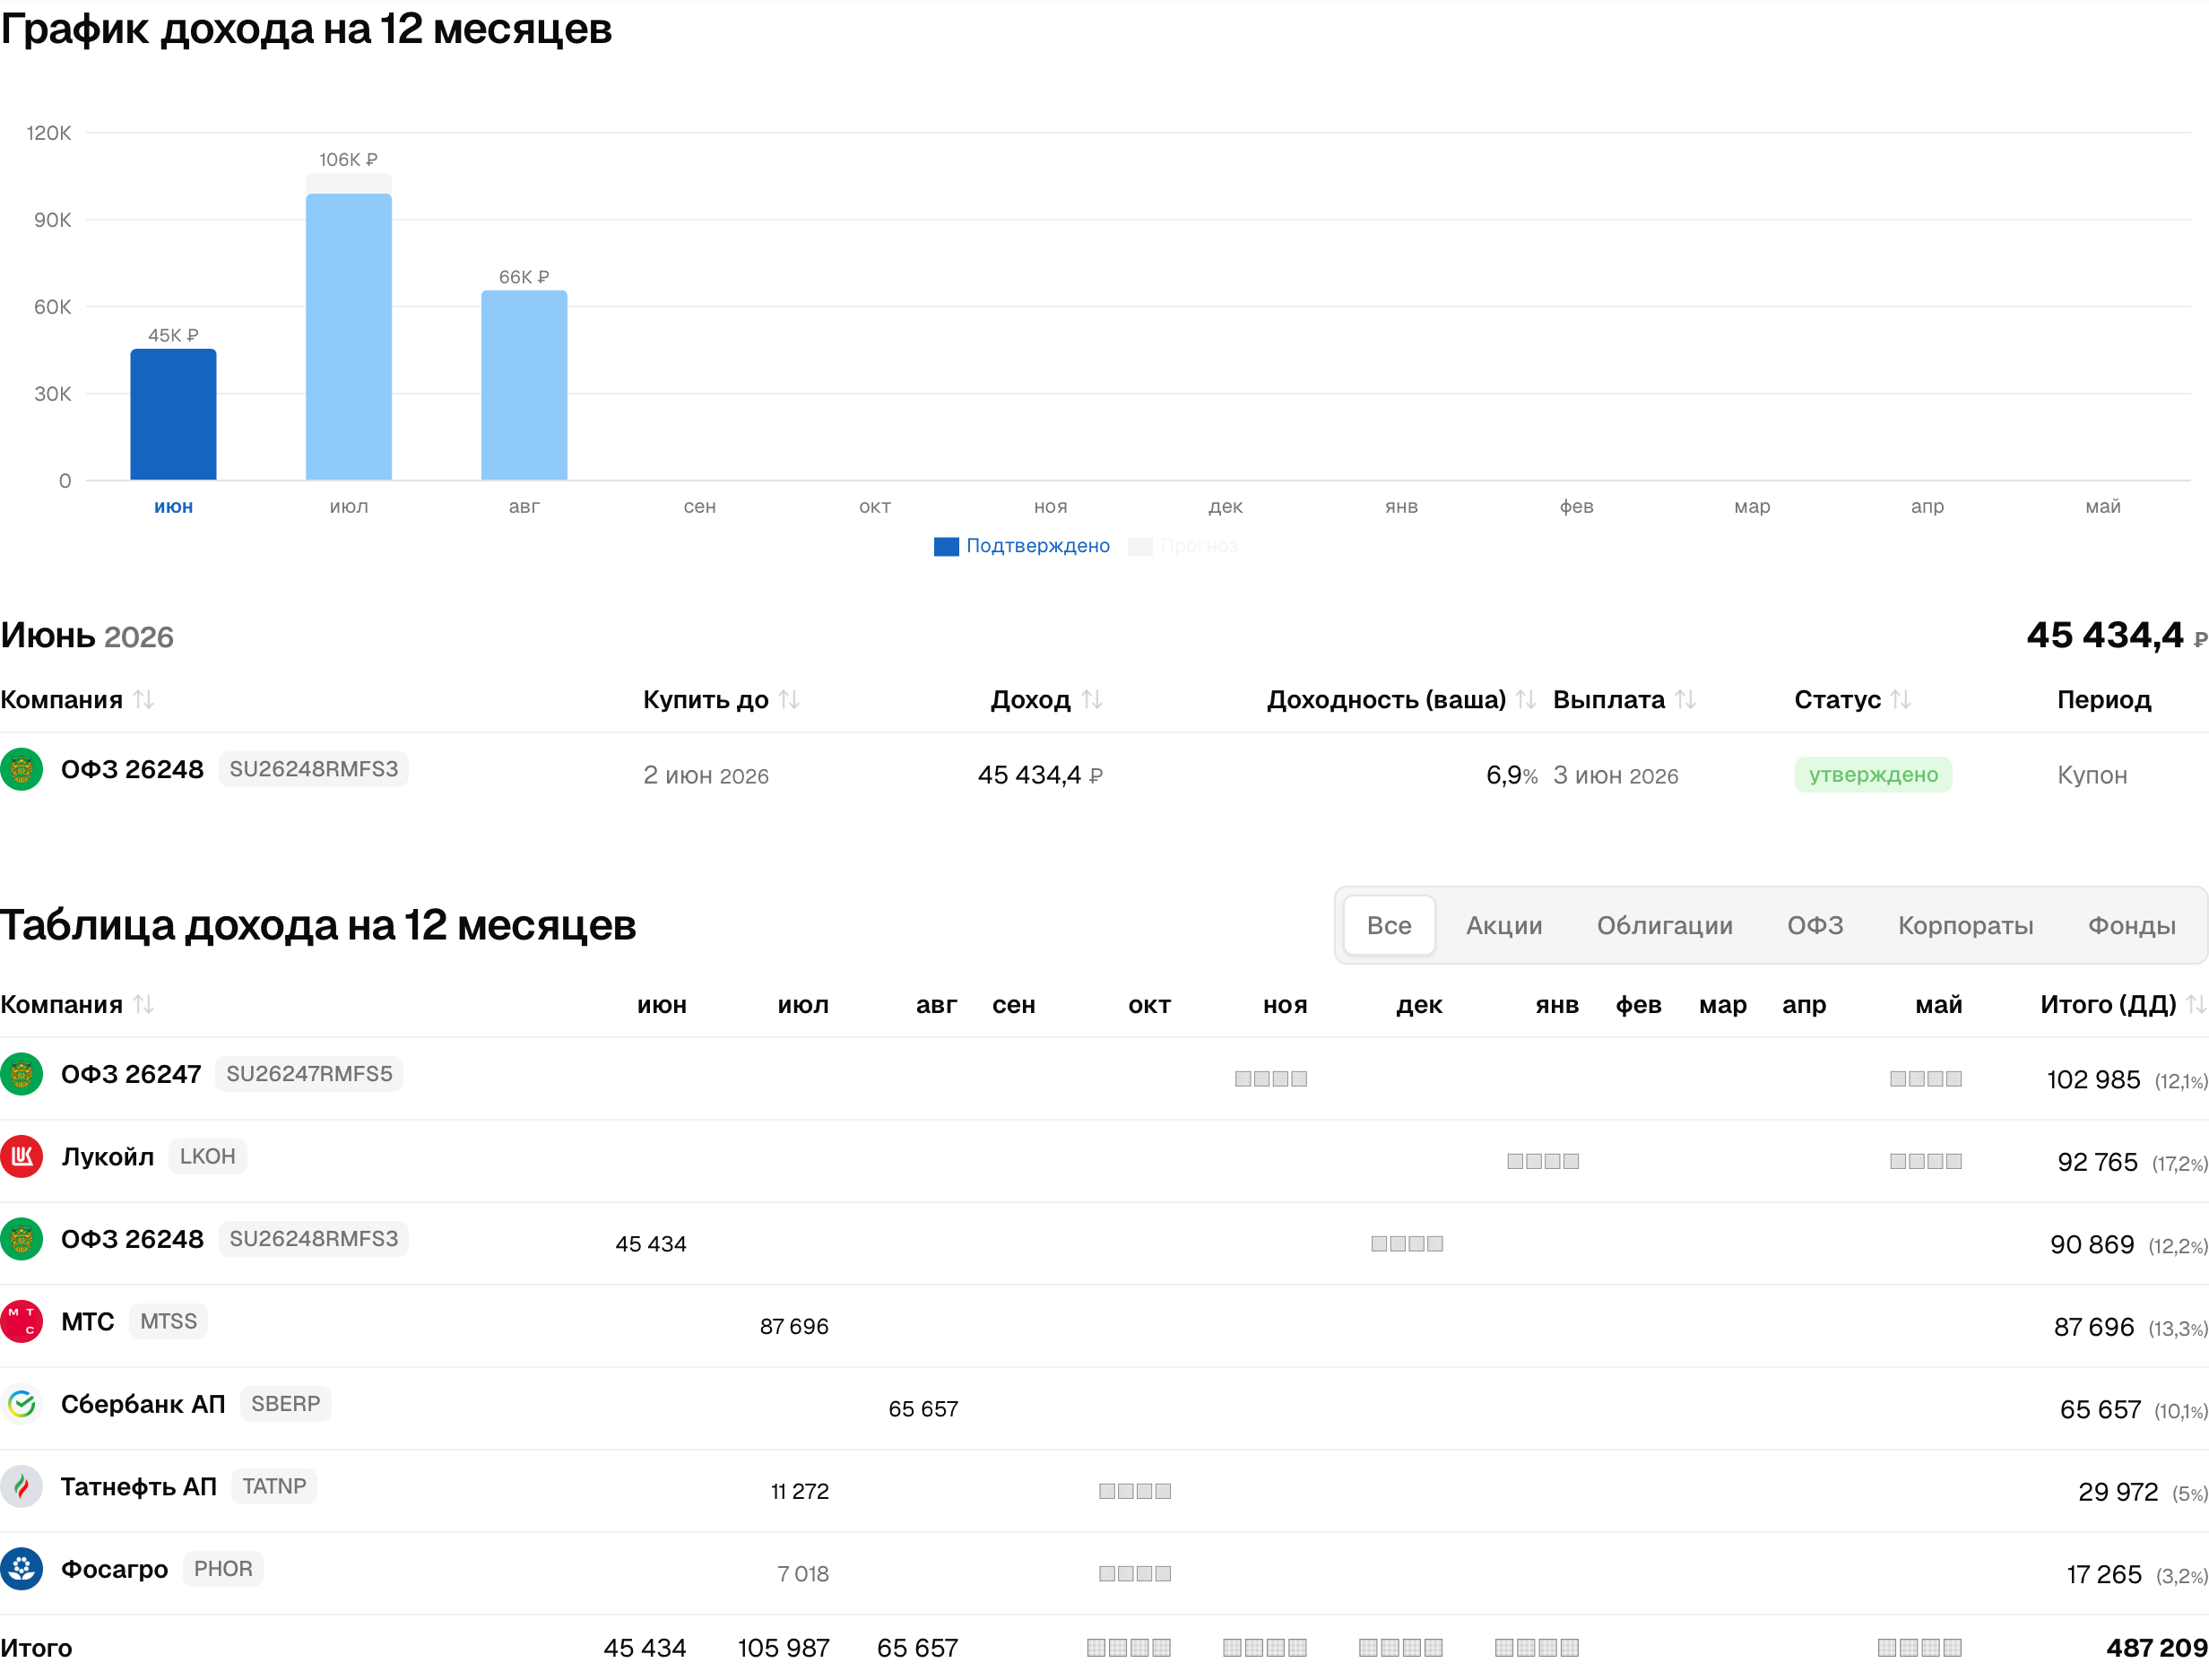Switch to the Акции tab
Viewport: 2209px width, 1680px height.
tap(1504, 926)
